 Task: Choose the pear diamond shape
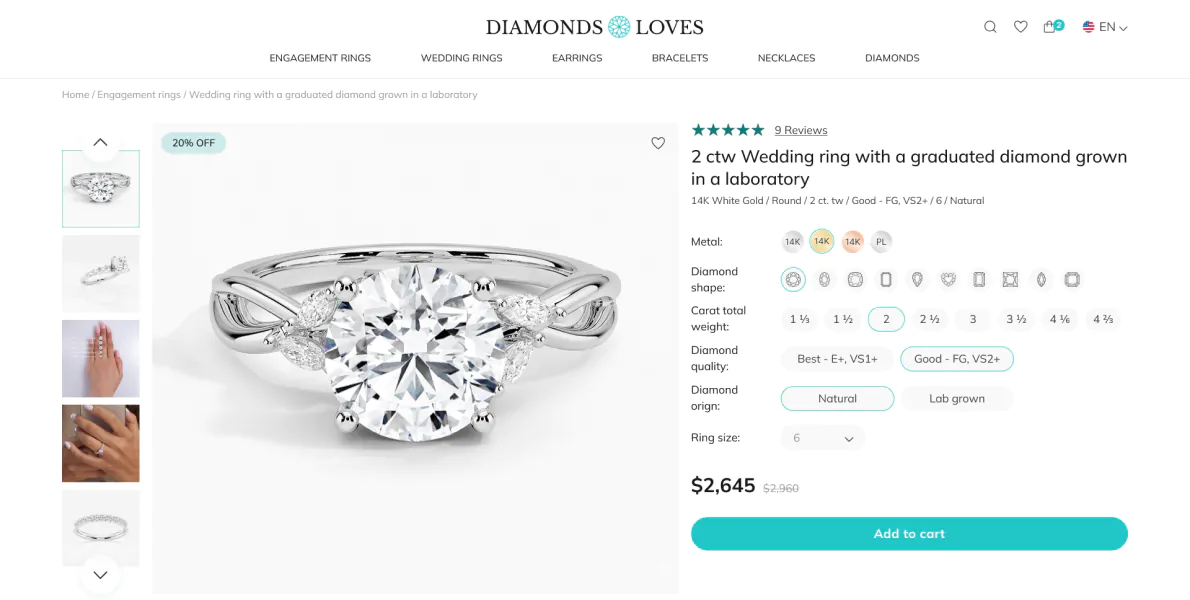(917, 280)
